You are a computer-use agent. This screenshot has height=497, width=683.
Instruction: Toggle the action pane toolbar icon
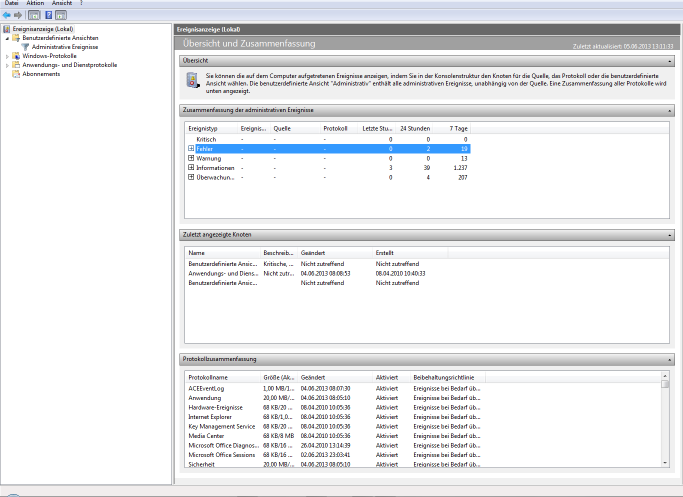(x=61, y=15)
